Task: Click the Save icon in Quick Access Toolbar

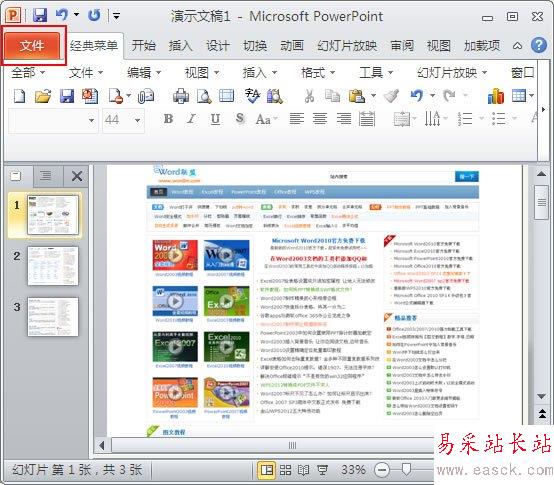Action: 40,15
